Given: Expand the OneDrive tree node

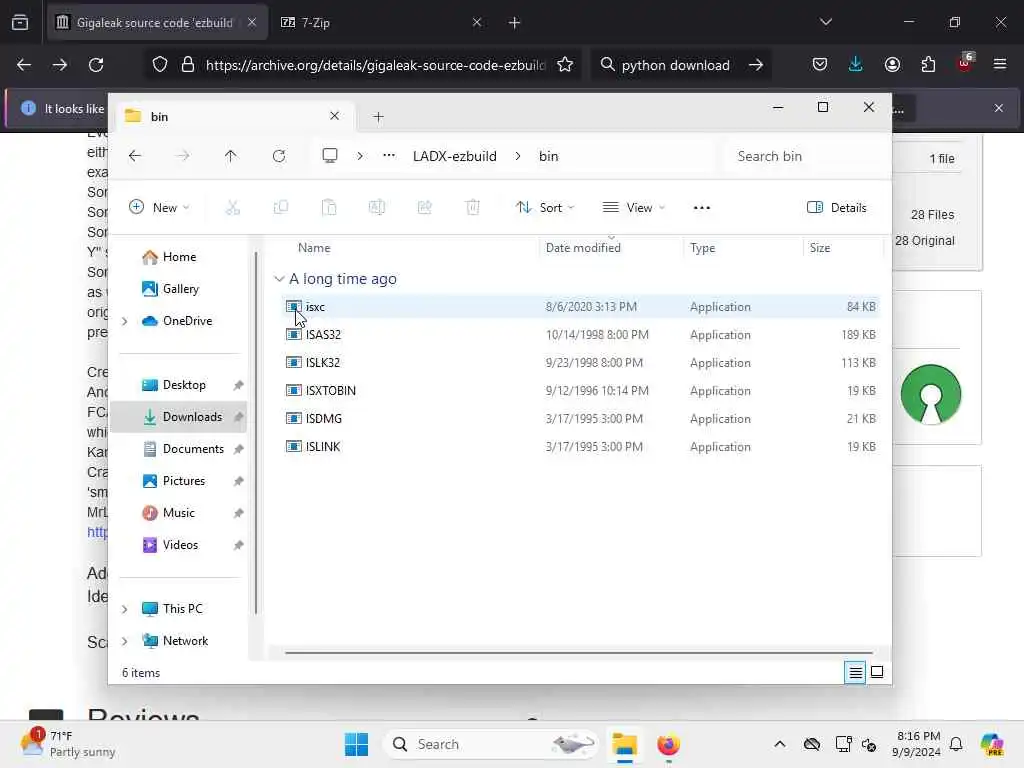Looking at the screenshot, I should click(x=125, y=321).
